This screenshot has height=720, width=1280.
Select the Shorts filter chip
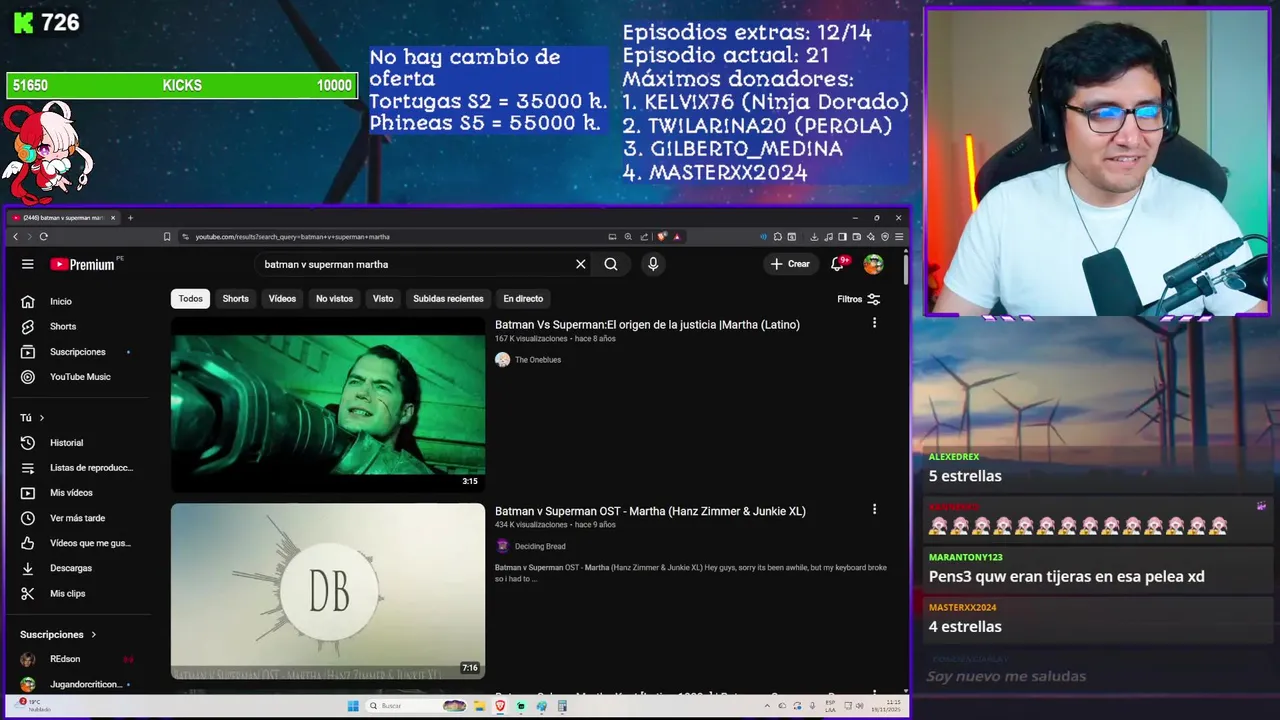[x=235, y=298]
